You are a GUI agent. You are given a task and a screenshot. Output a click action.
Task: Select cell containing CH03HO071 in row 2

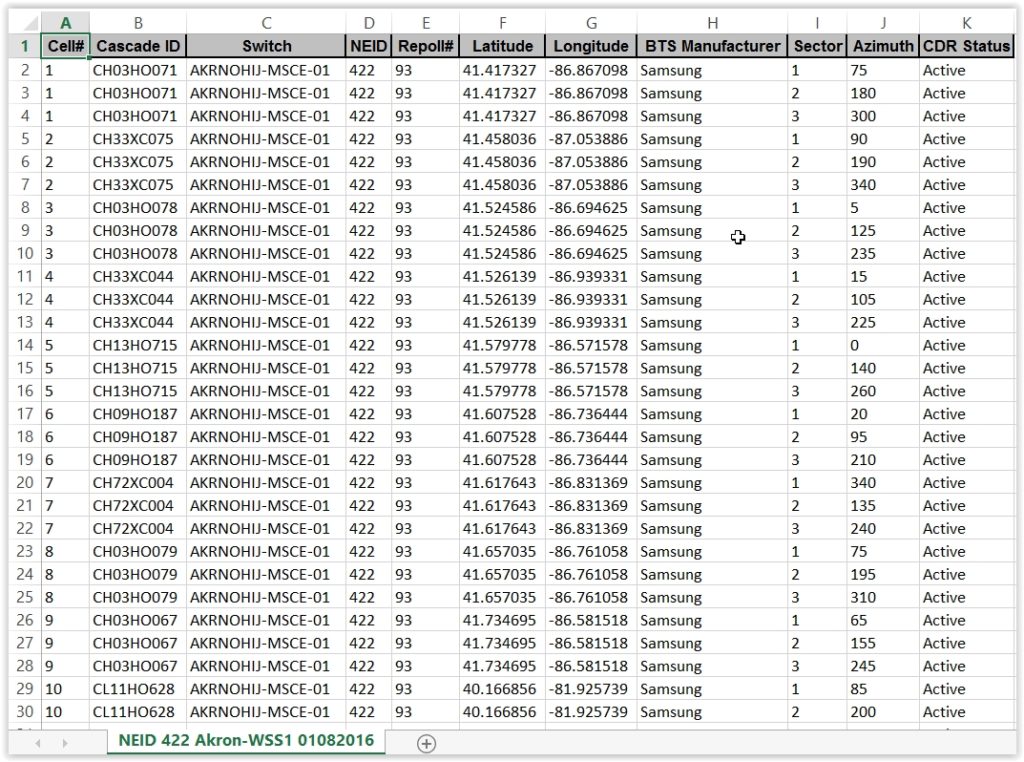(x=138, y=70)
